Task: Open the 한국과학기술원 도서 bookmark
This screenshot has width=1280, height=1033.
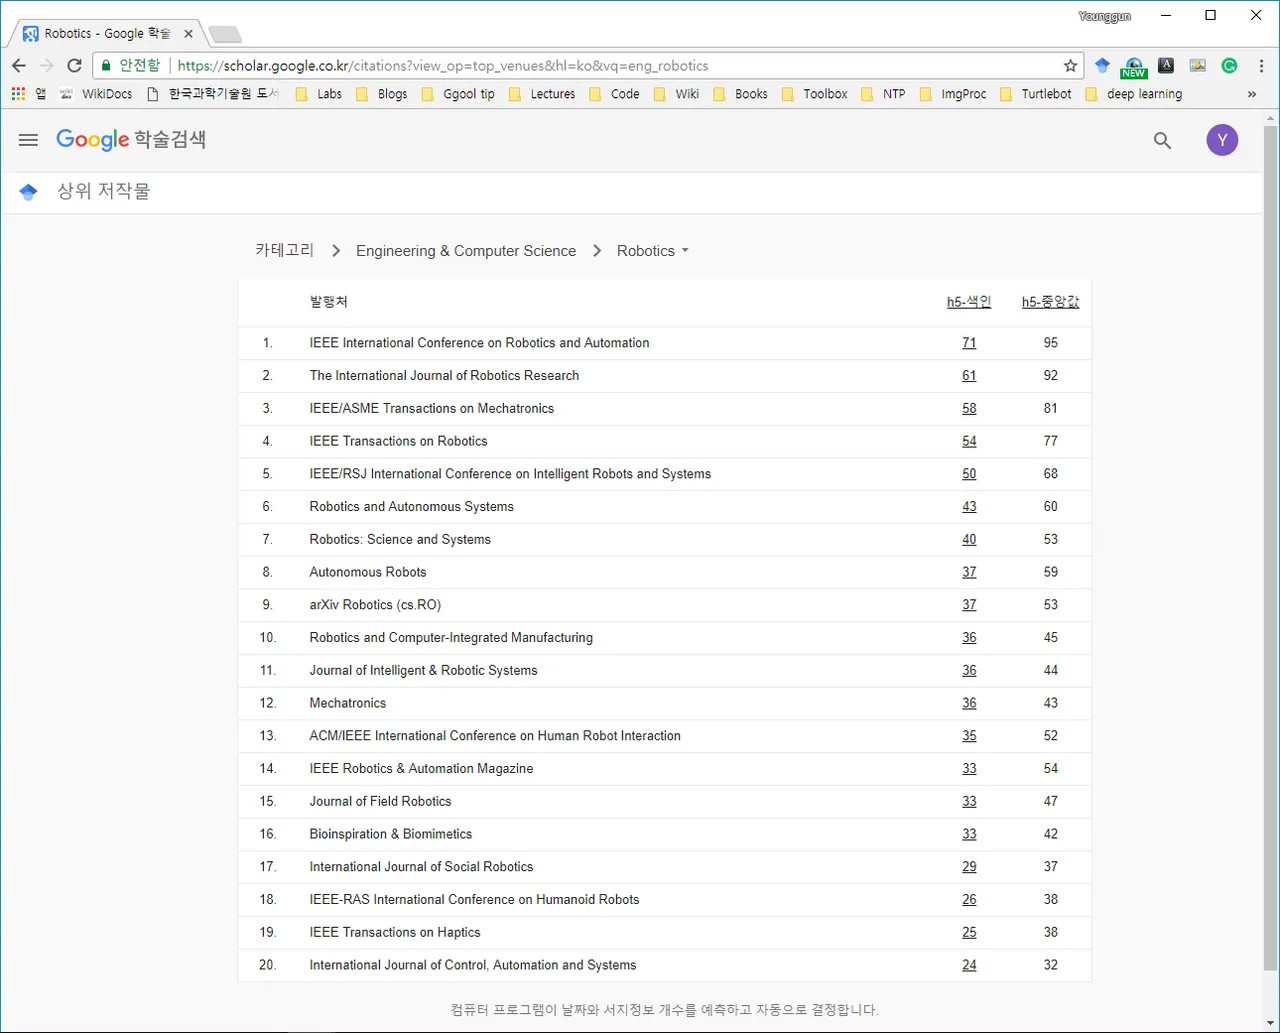Action: (x=213, y=94)
